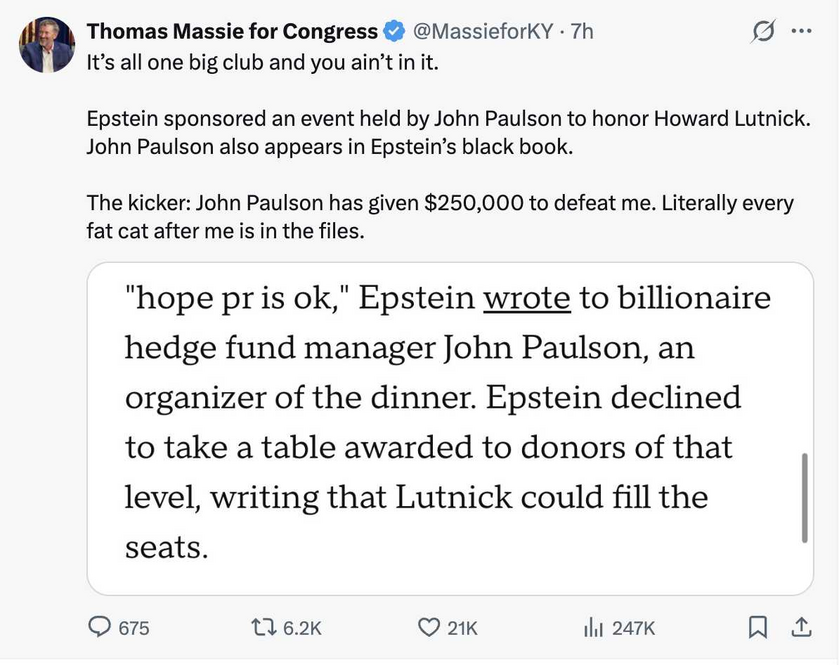Click the blue verified checkmark badge
Viewport: 839px width, 665px height.
pos(394,31)
